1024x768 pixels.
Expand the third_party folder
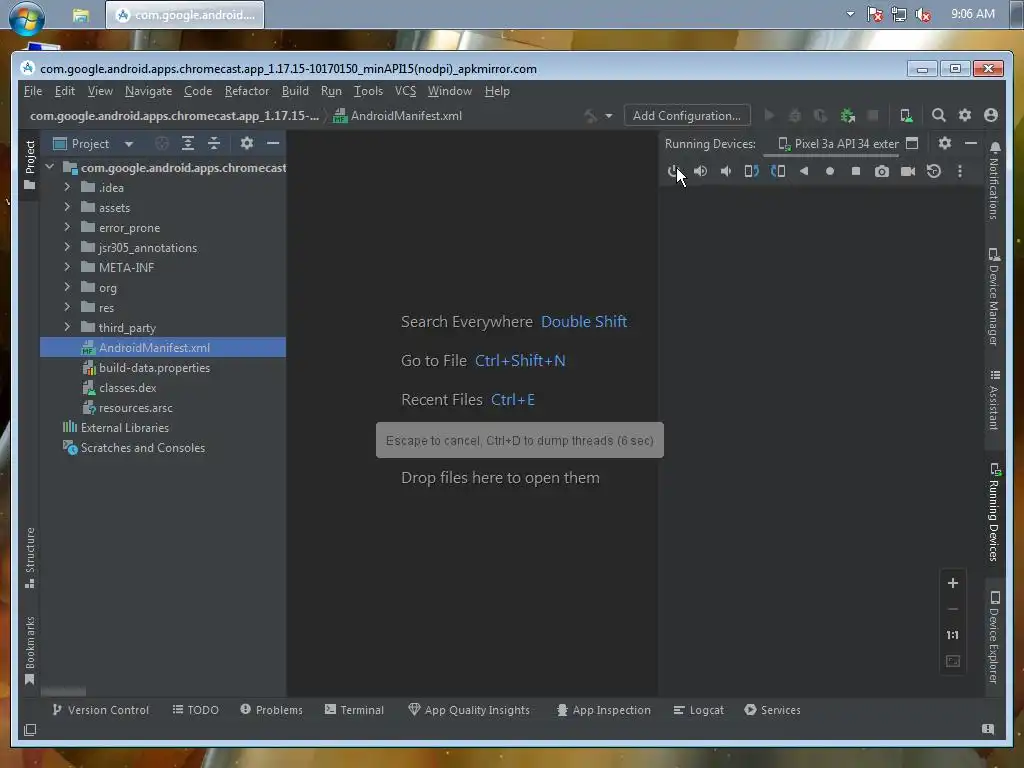67,327
